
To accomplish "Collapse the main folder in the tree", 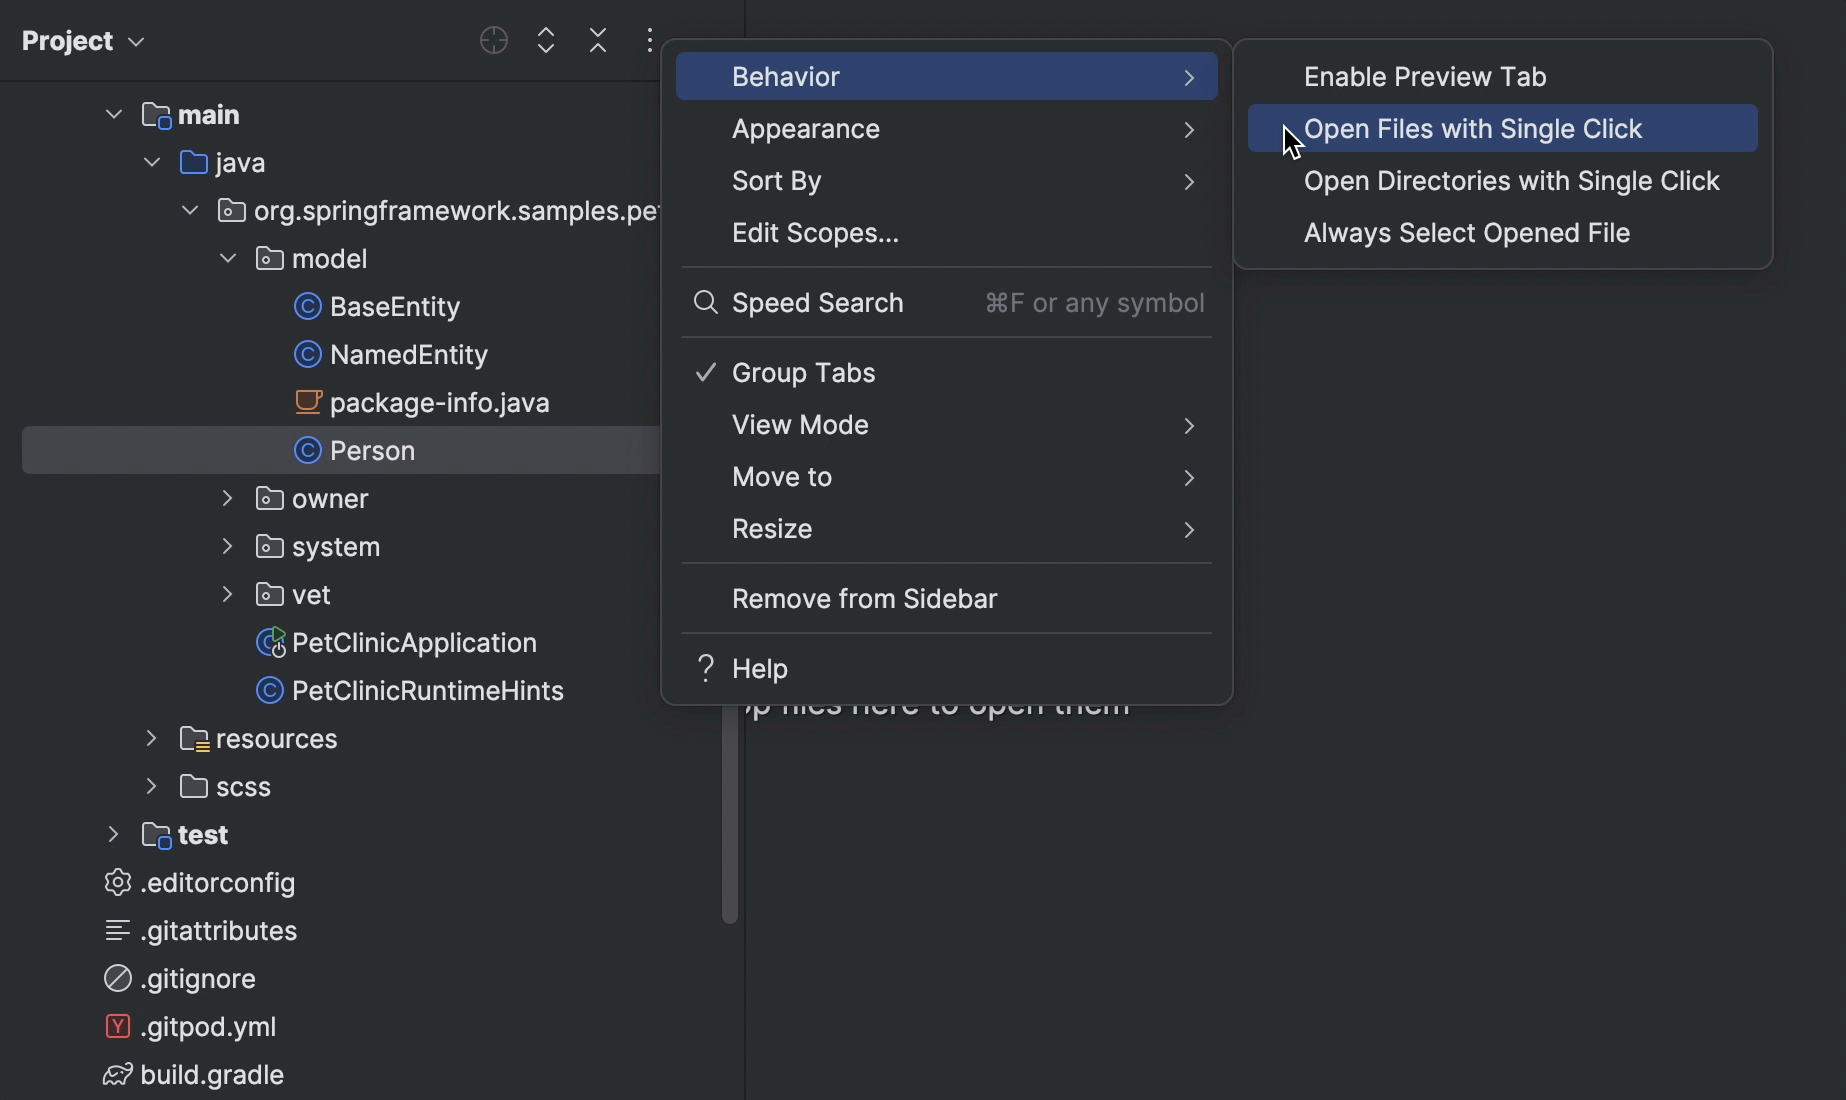I will (x=112, y=114).
